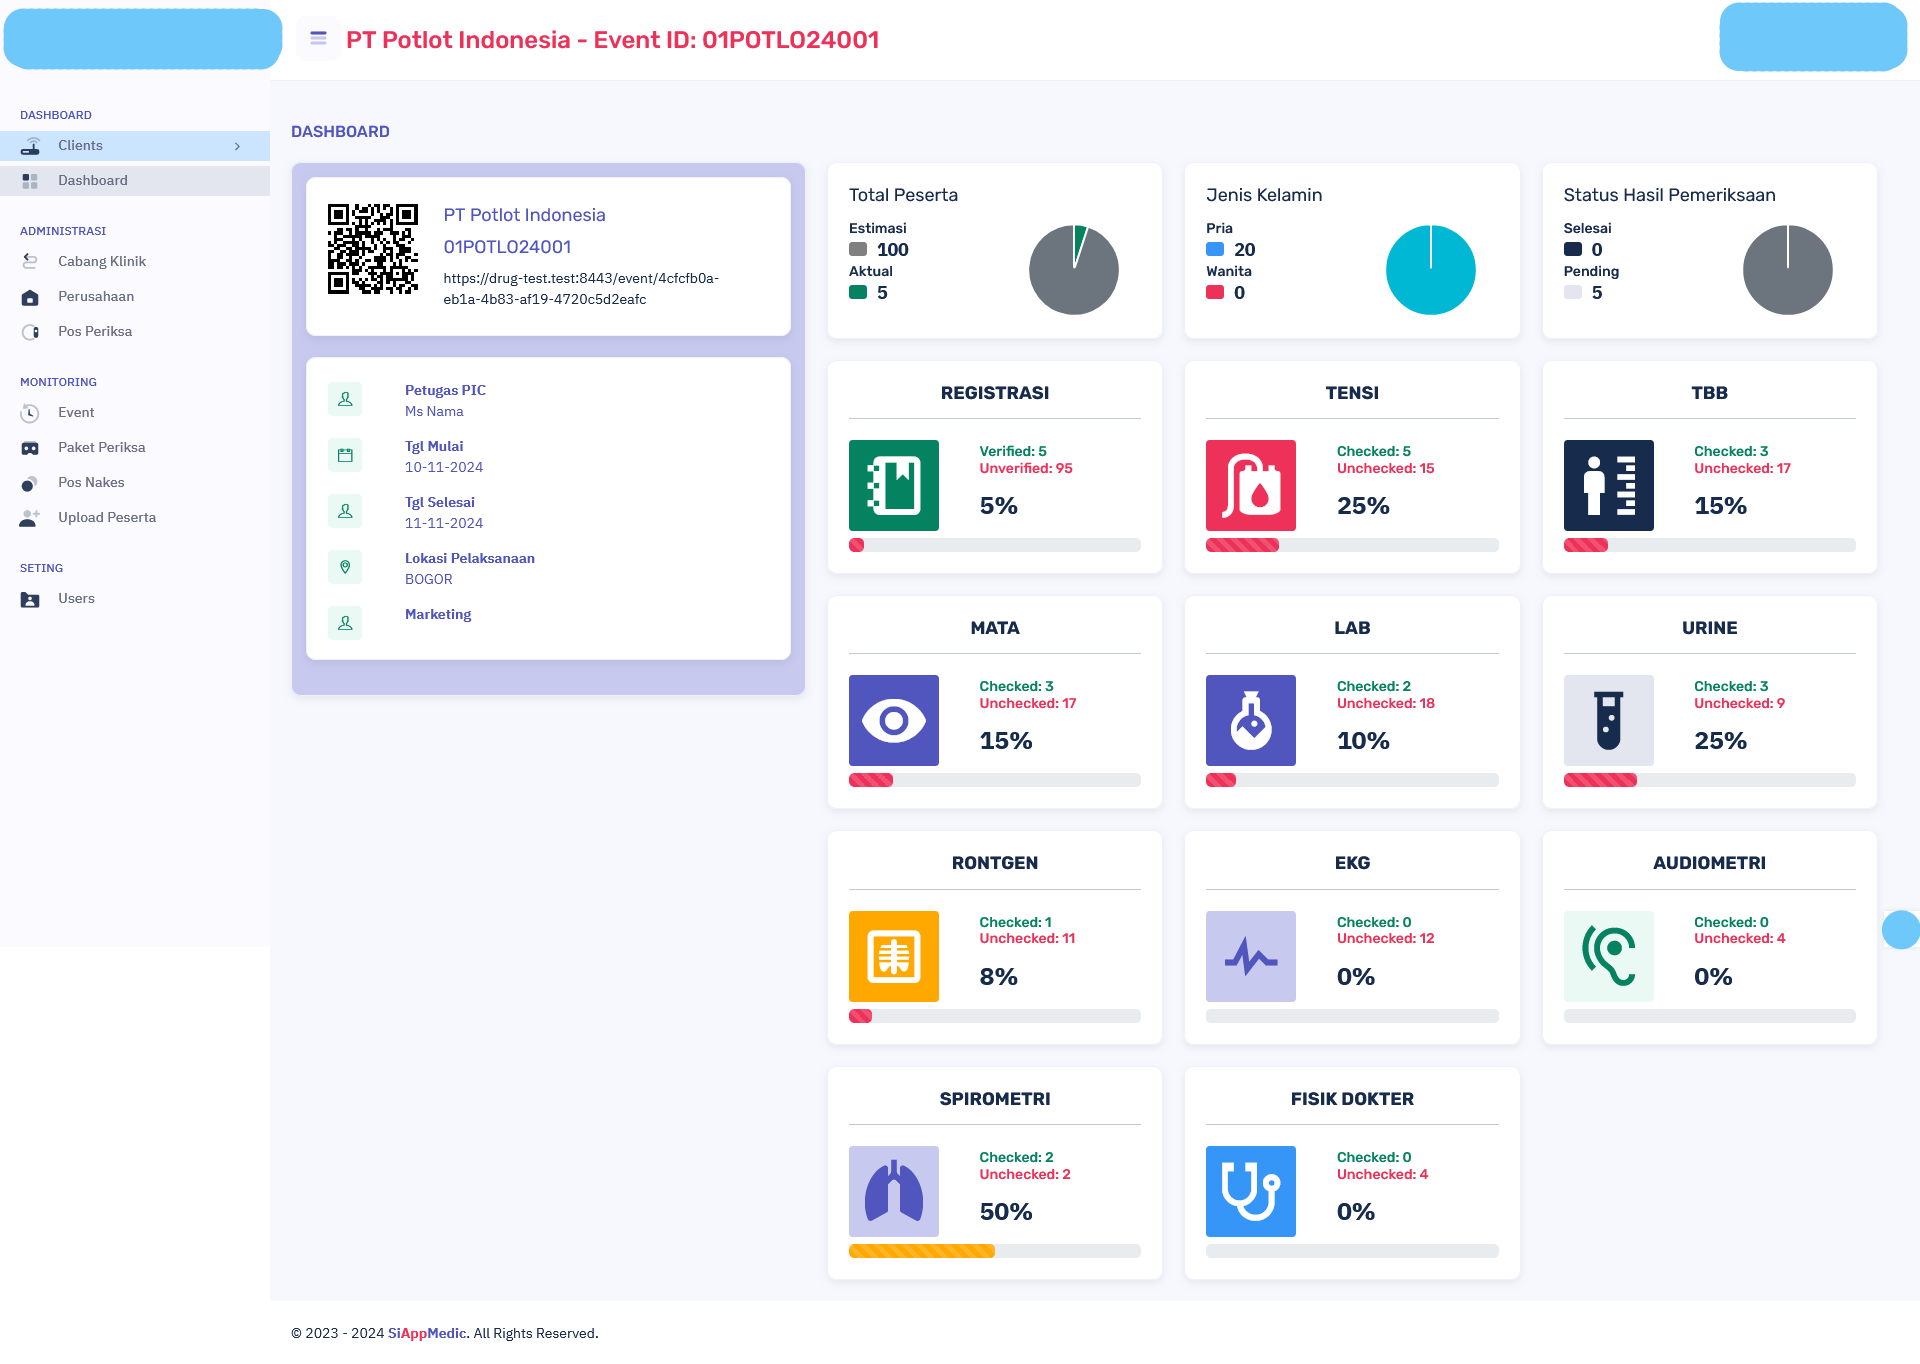
Task: Select the Pos Nakes icon
Action: pyautogui.click(x=30, y=482)
